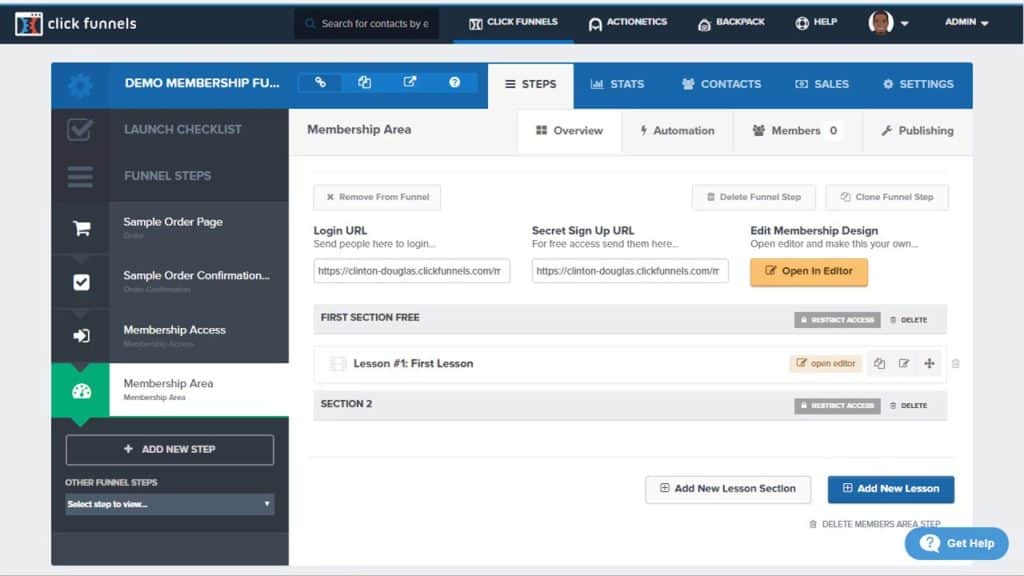Click DELETE MEMBERS AREA STEP link
Viewport: 1024px width, 576px height.
pyautogui.click(x=875, y=524)
